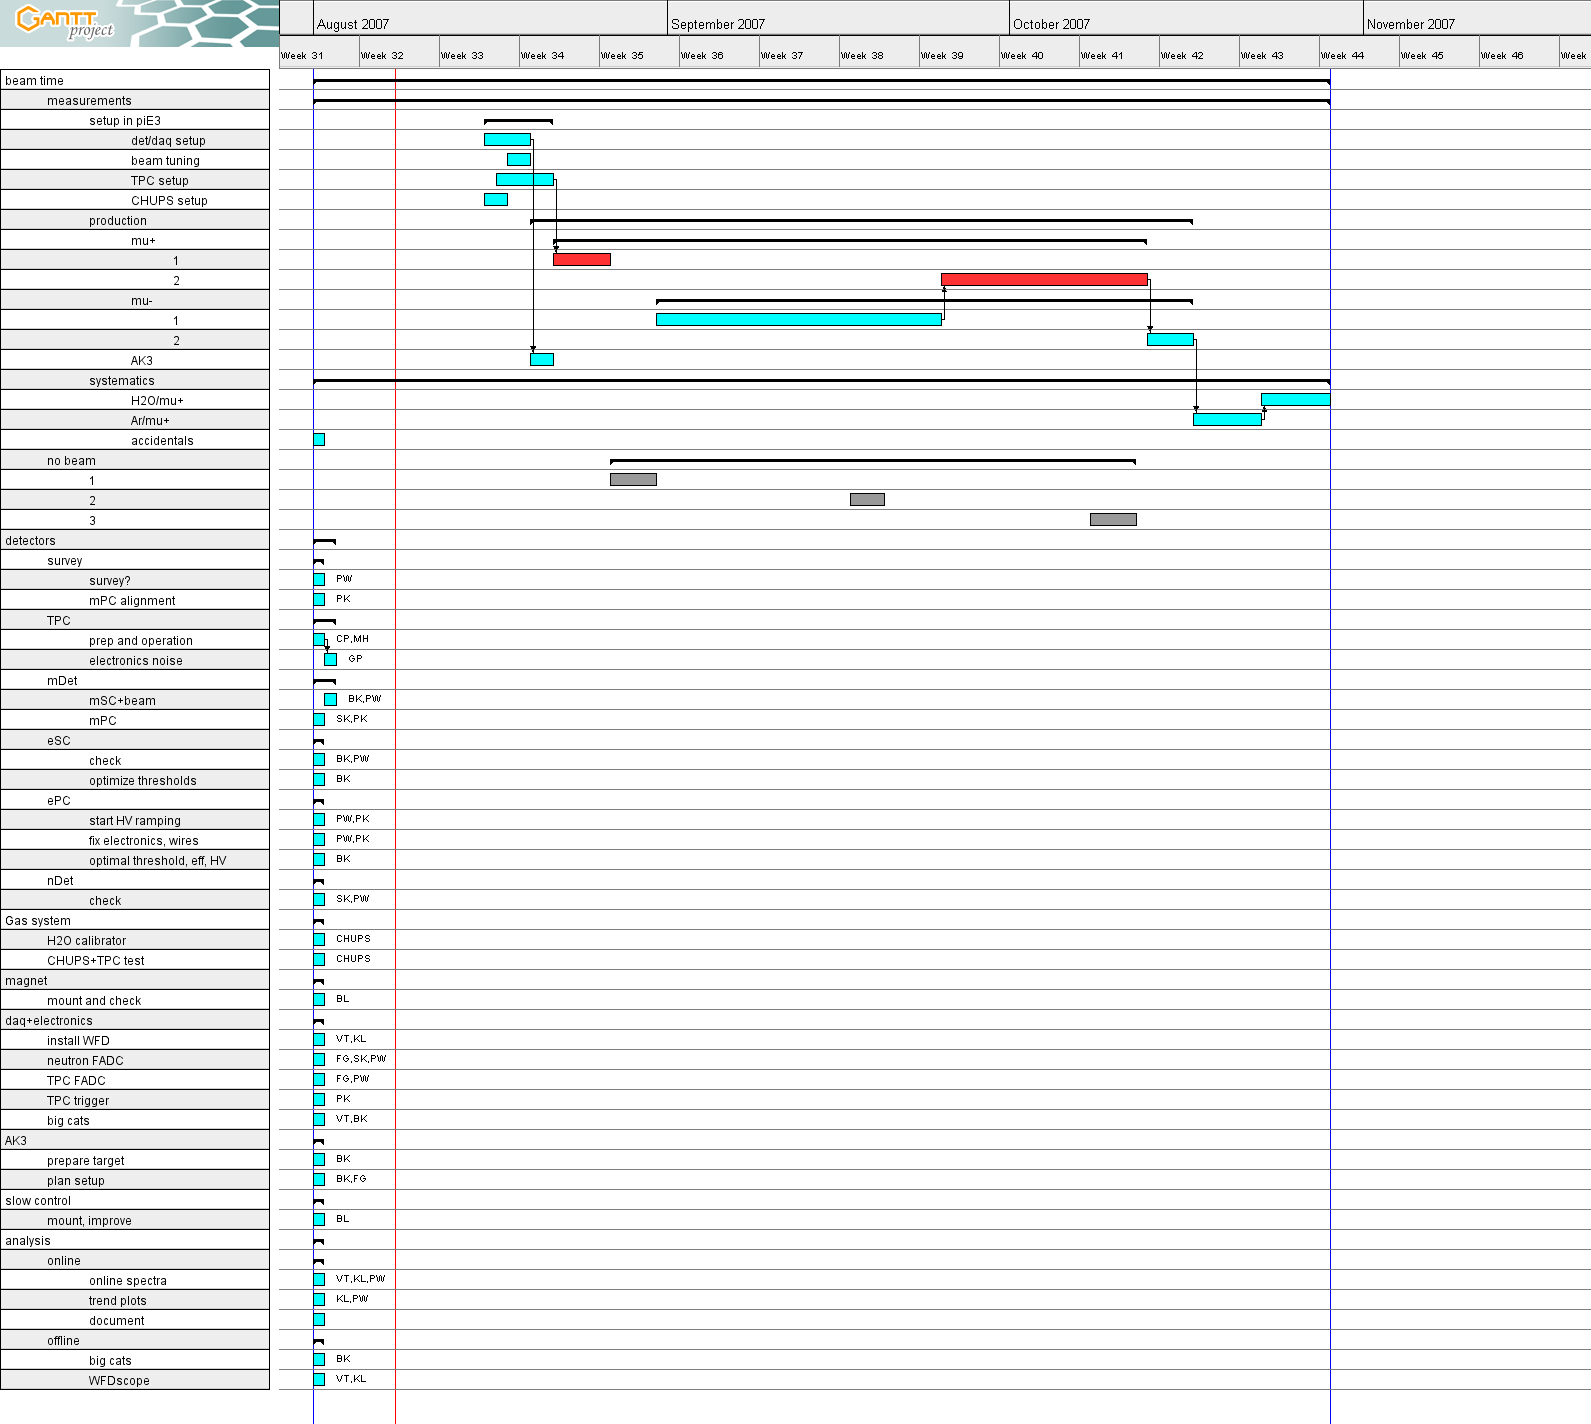
Task: Select the "H2O calibrator" task row
Action: (86, 941)
